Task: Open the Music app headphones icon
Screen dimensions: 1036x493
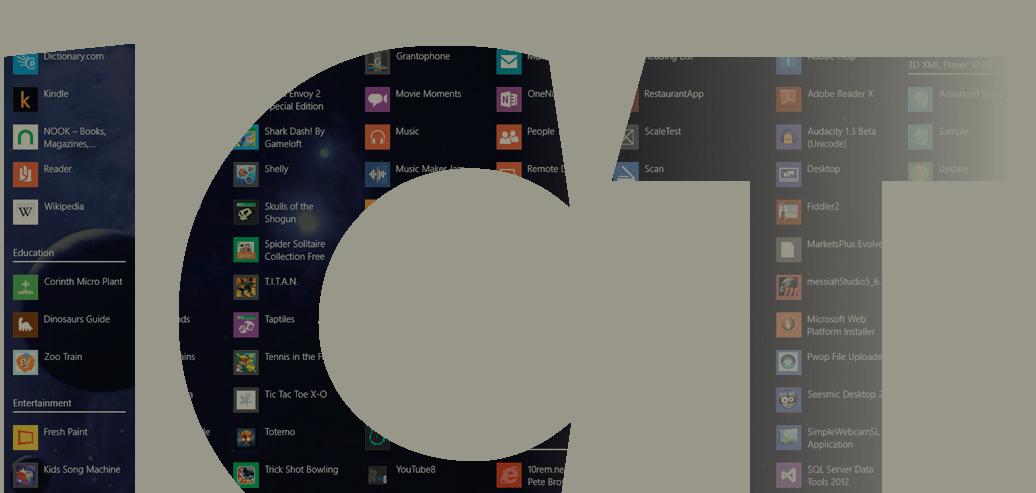Action: [377, 137]
